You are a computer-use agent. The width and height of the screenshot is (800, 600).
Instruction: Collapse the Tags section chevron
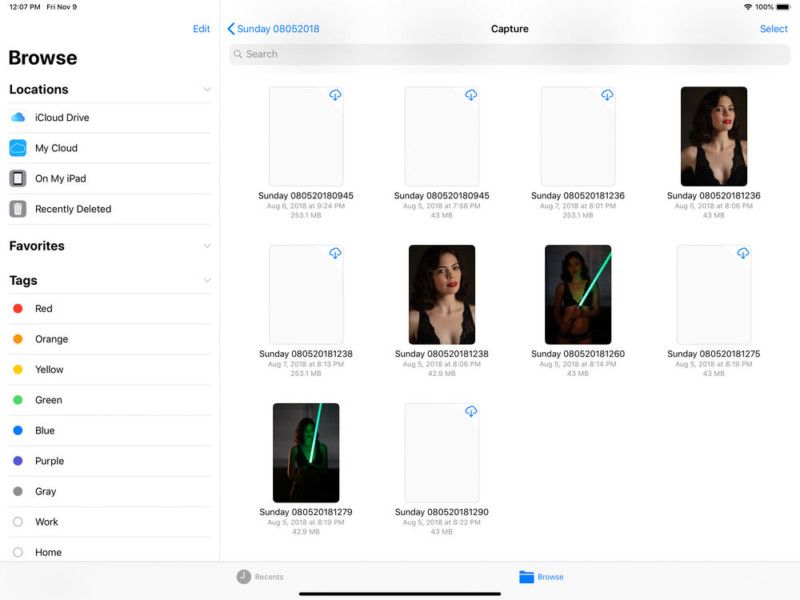coord(207,281)
